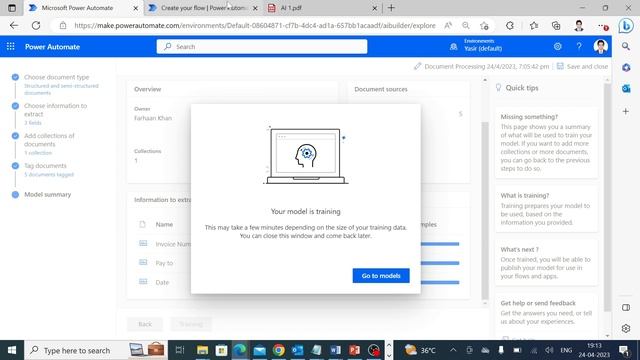Click Save and close
Image resolution: width=640 pixels, height=360 pixels.
coord(582,66)
